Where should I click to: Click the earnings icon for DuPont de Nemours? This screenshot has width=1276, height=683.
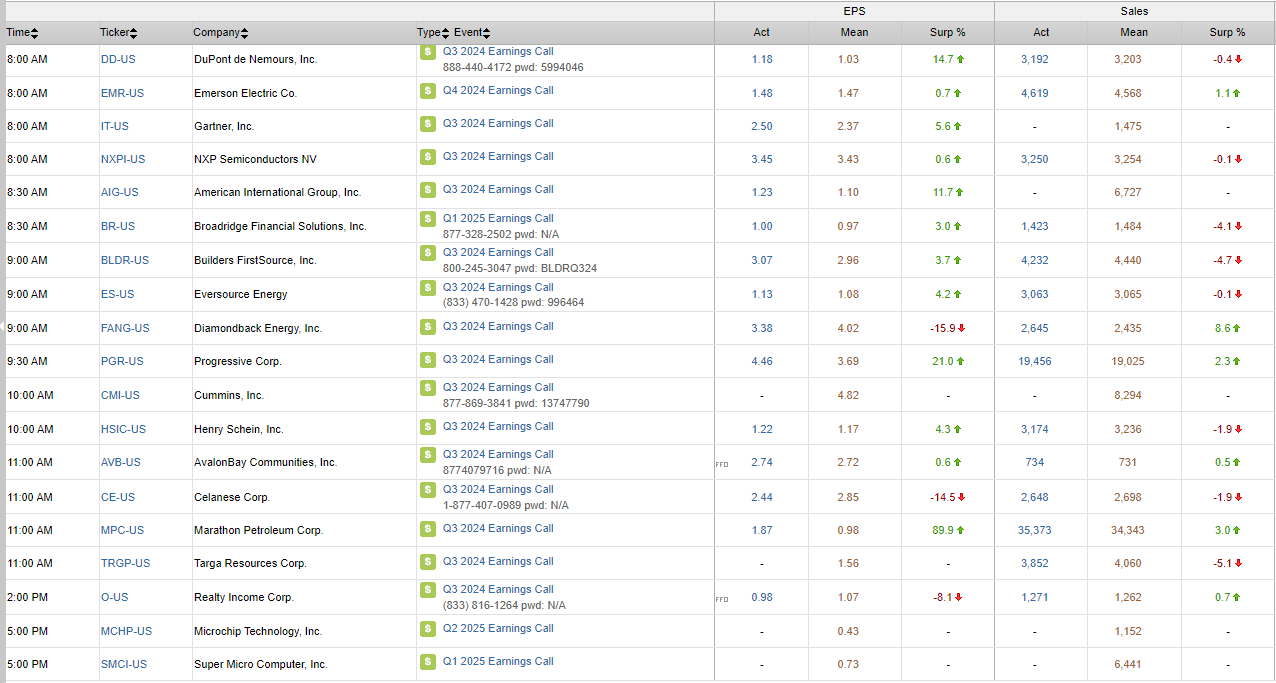pos(427,52)
